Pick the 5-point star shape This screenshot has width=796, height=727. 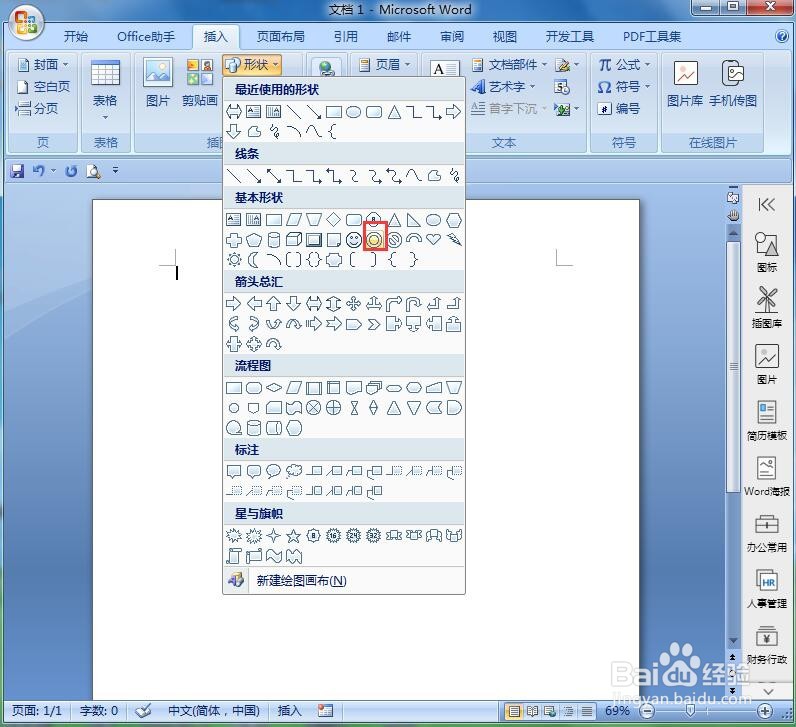pyautogui.click(x=293, y=535)
